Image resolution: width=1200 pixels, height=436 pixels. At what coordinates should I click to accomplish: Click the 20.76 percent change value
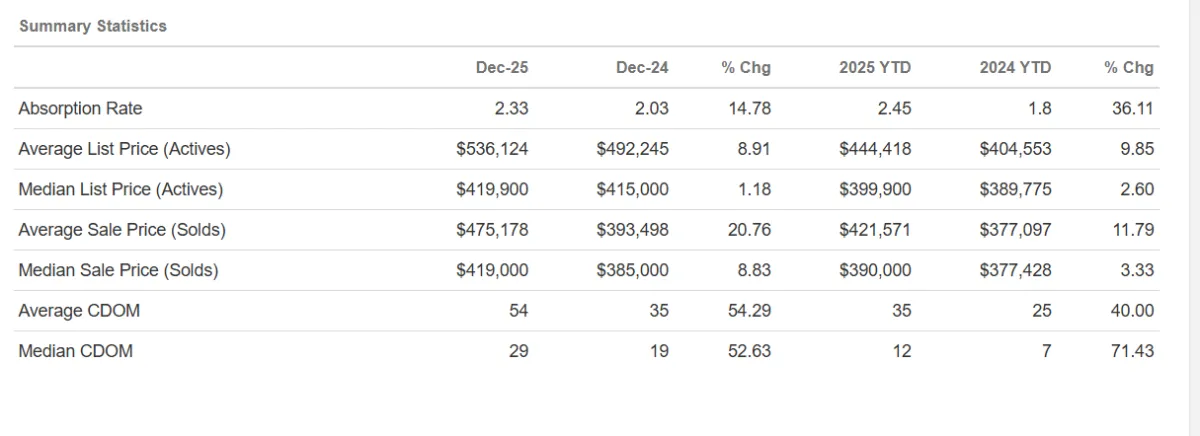[x=750, y=230]
